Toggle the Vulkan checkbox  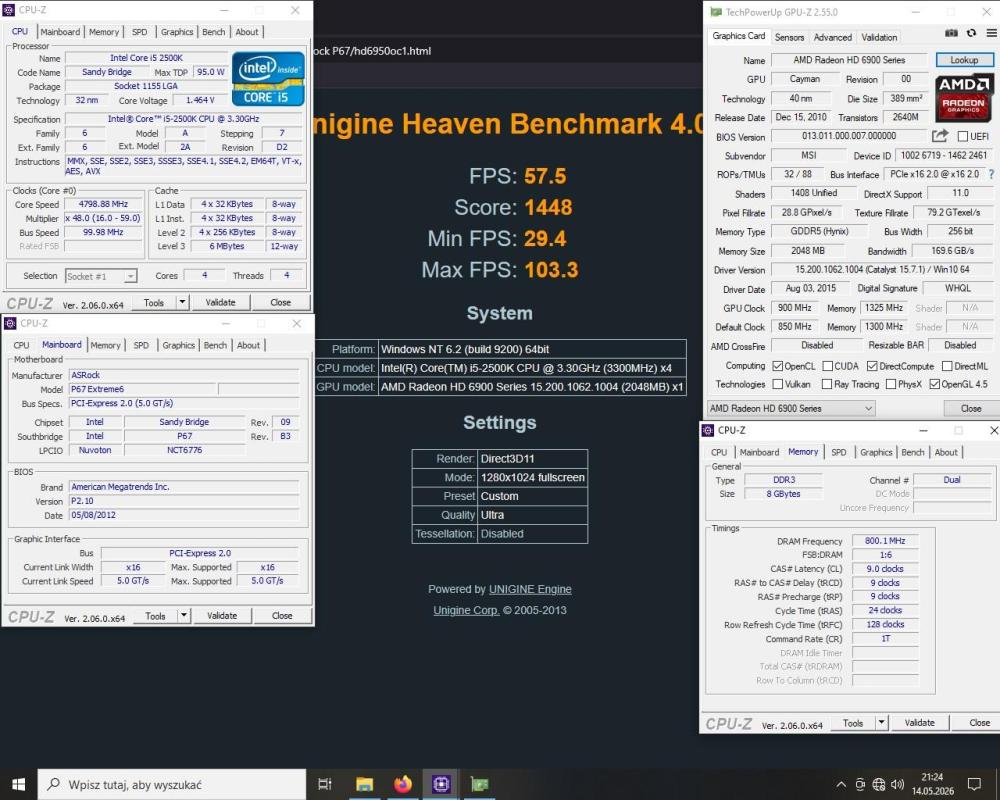pos(777,384)
